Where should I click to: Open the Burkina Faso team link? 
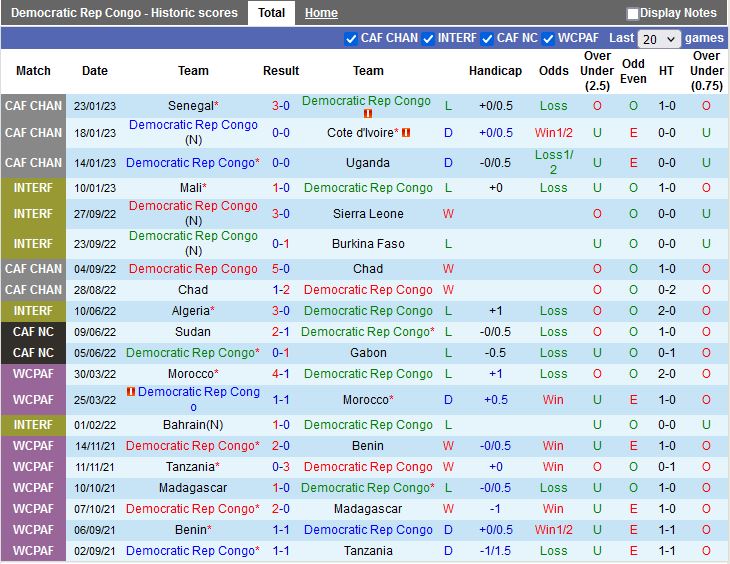tap(368, 243)
